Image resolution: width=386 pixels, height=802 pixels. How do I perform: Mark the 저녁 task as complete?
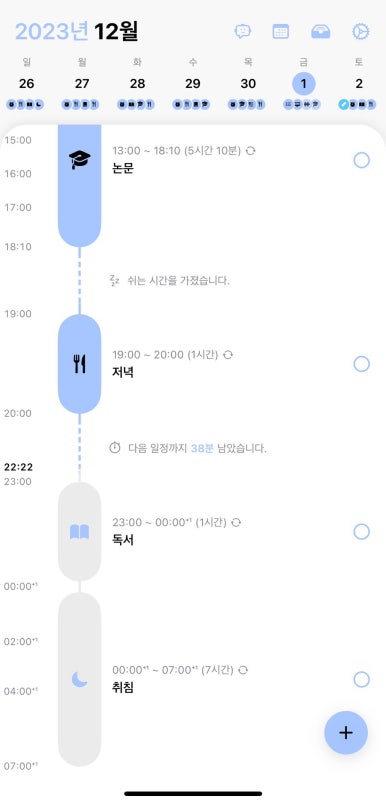[361, 364]
